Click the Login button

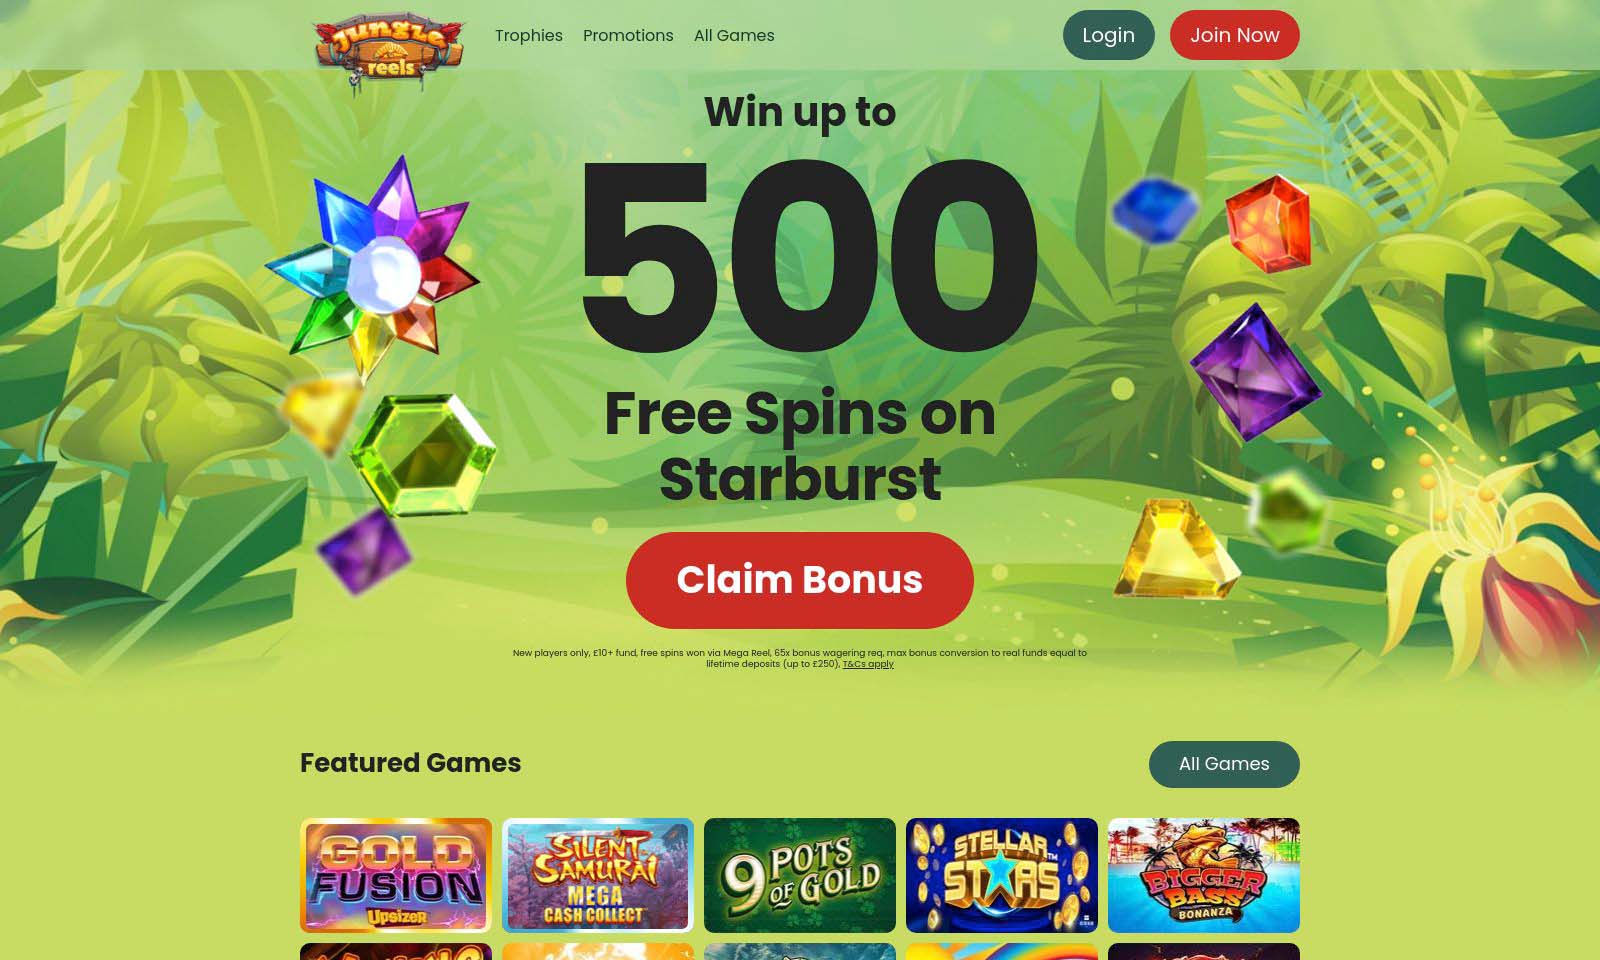(1108, 35)
